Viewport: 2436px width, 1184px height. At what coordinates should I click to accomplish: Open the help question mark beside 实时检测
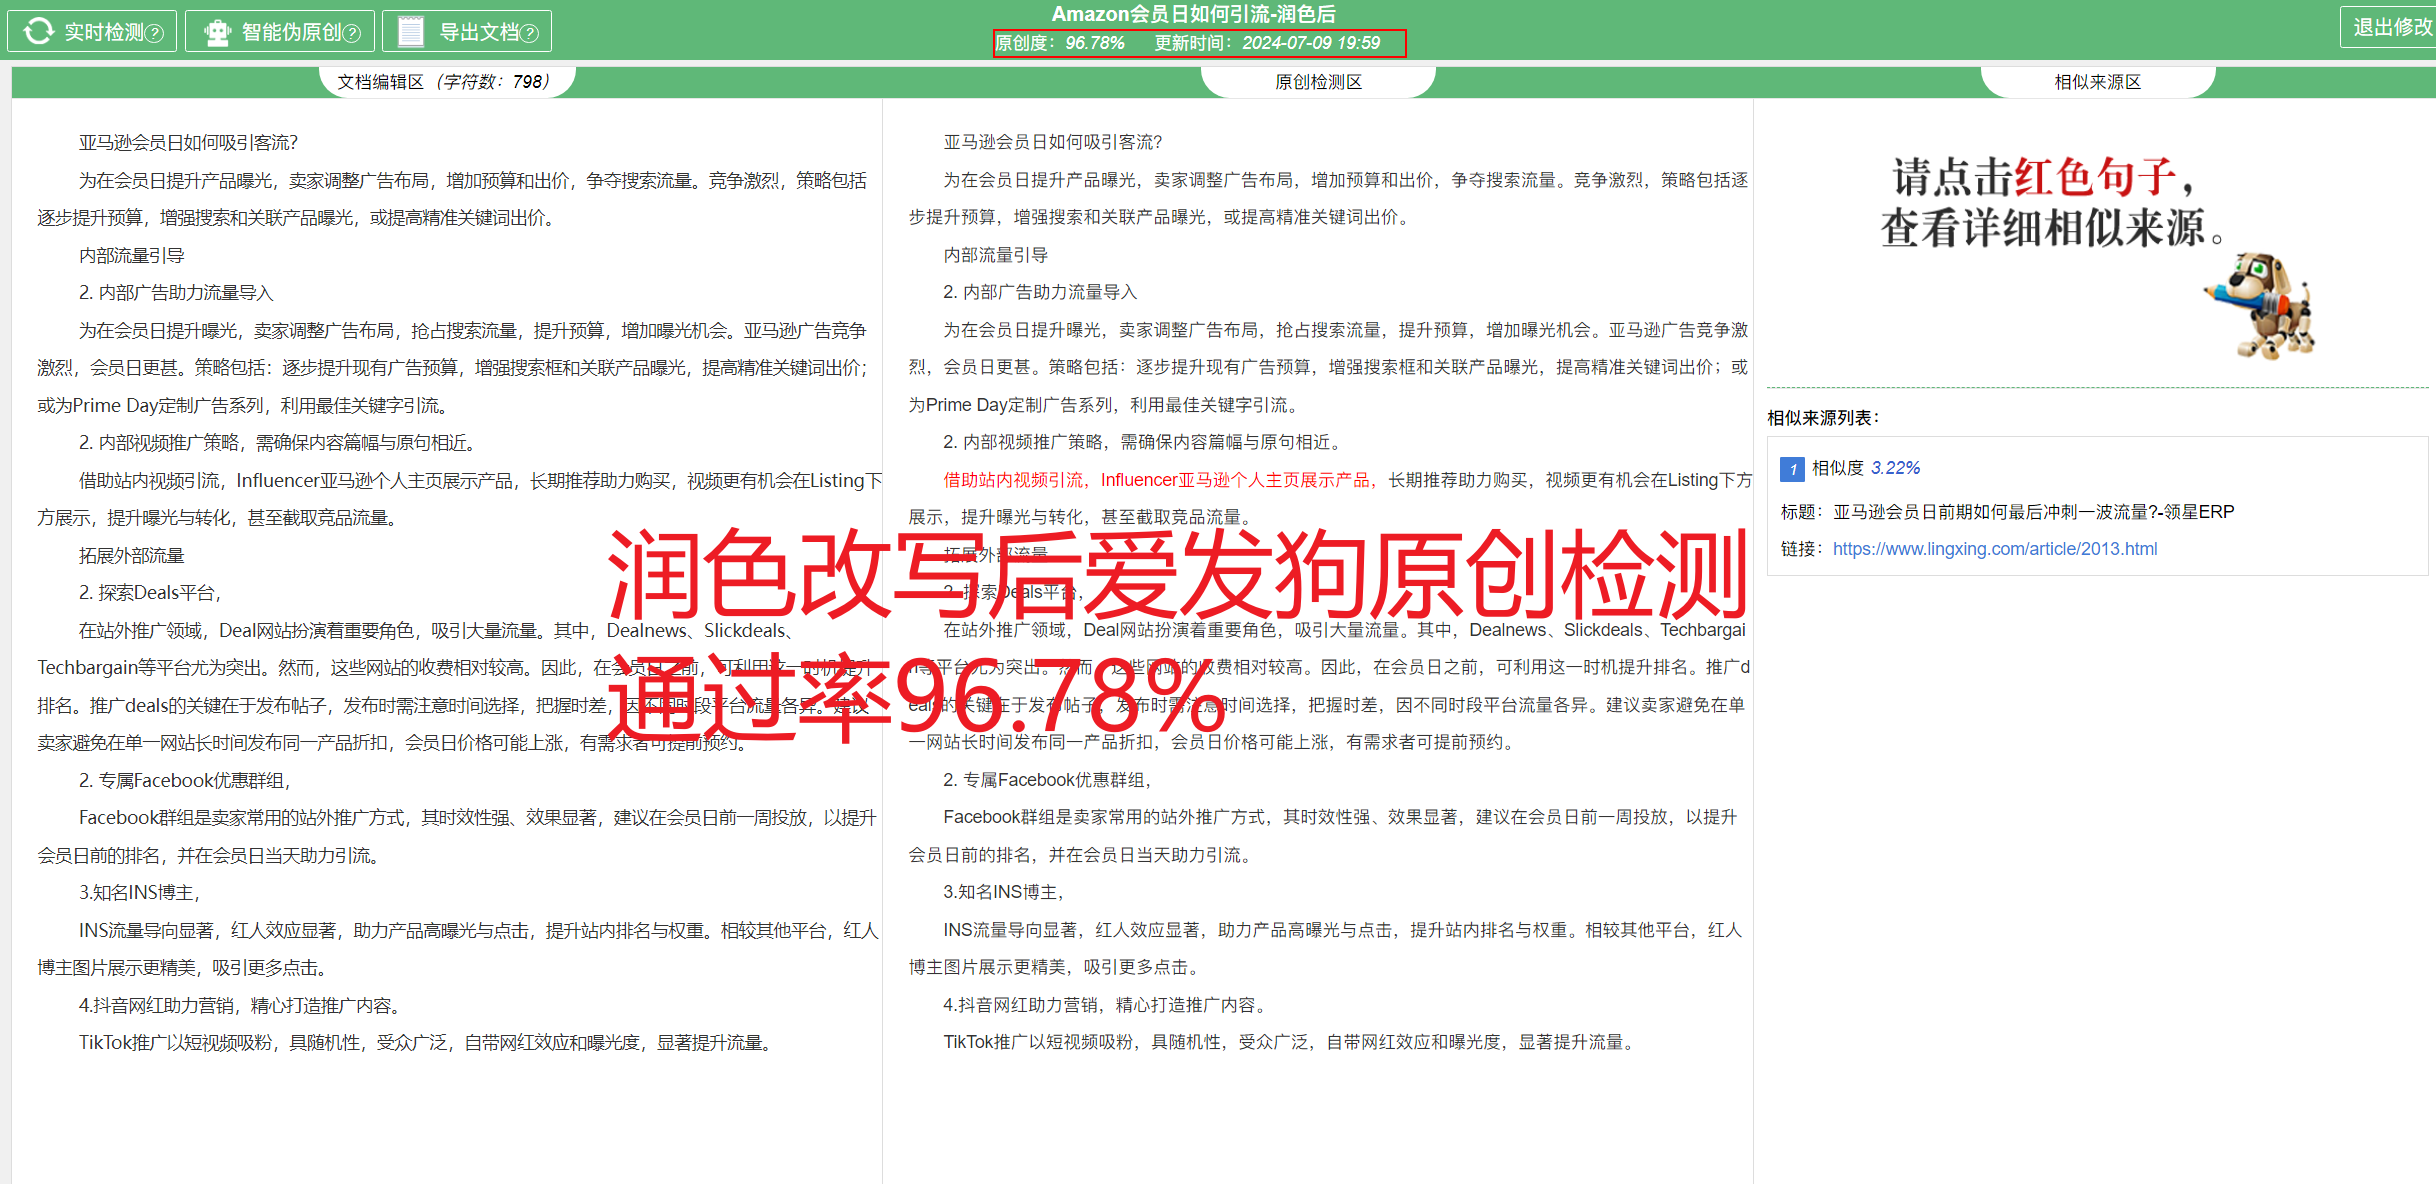pos(155,33)
